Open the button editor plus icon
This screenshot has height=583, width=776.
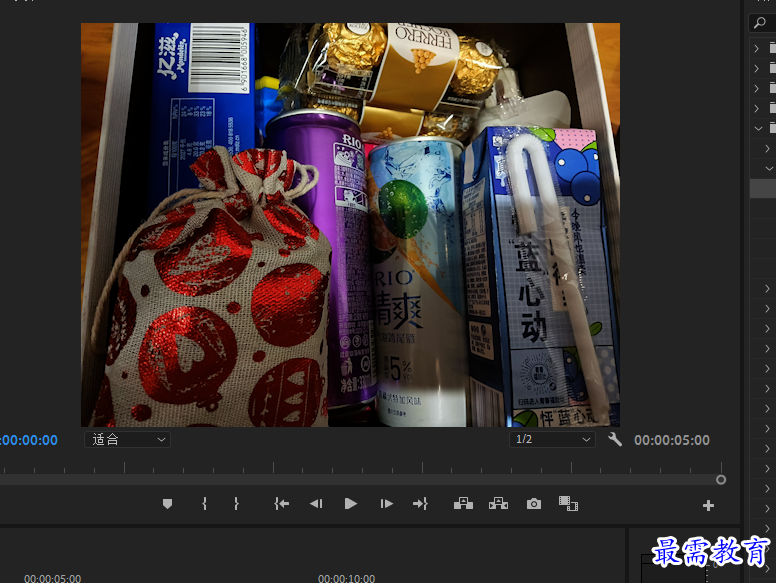[708, 505]
